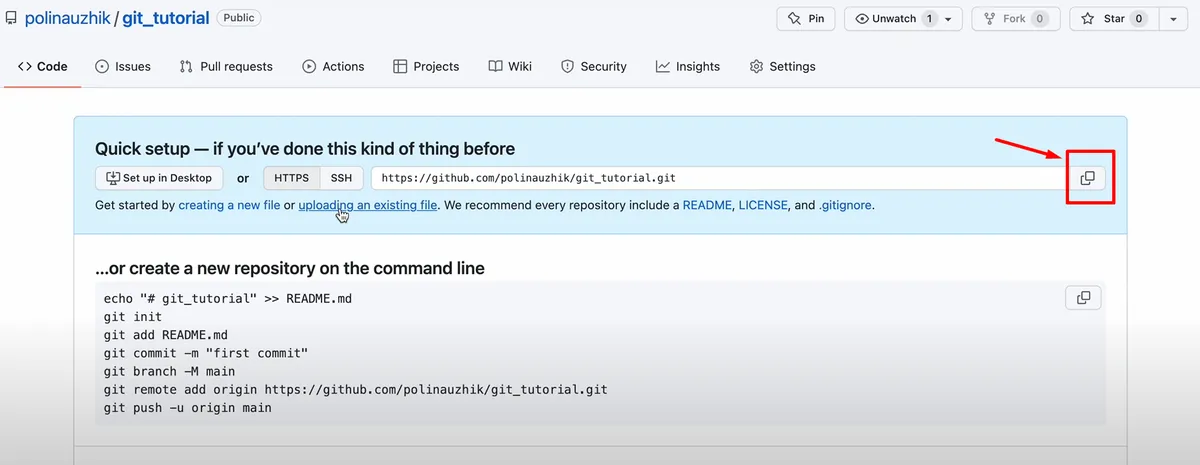Click the repository URL text field

(x=722, y=178)
